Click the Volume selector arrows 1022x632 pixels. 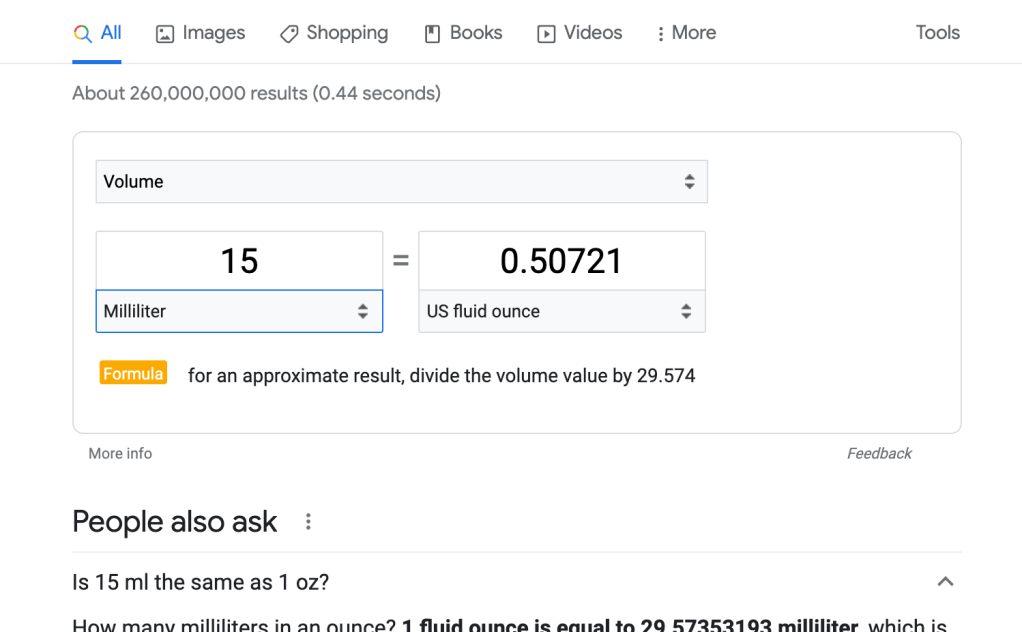689,182
